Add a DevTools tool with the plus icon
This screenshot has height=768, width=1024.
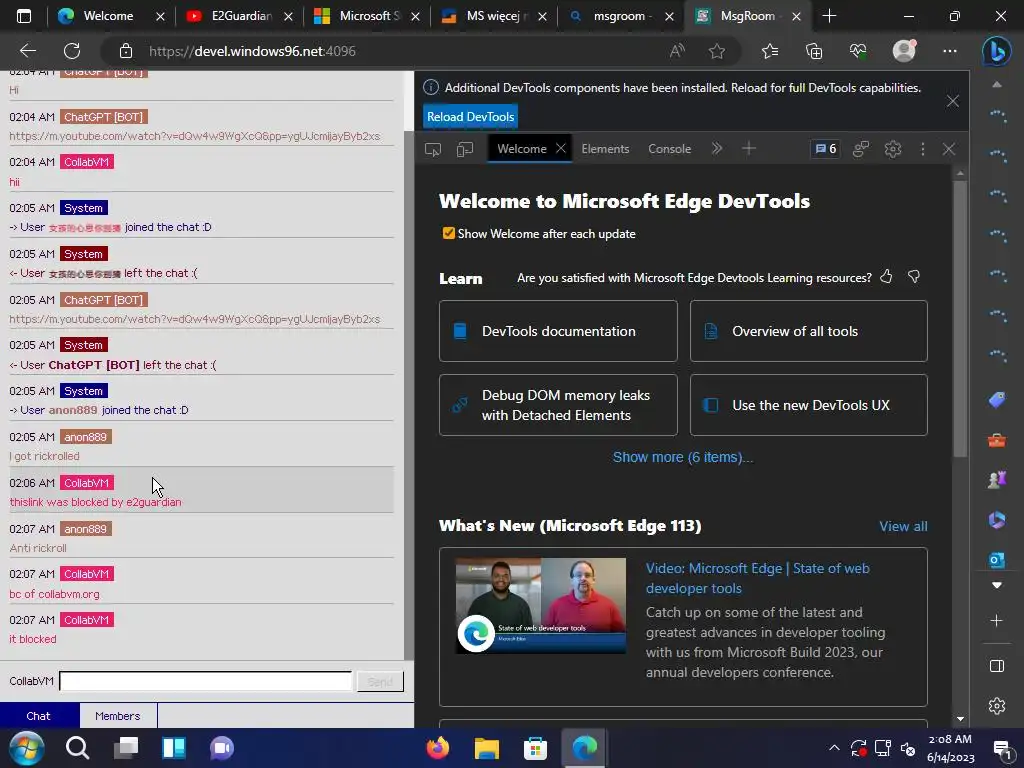749,149
